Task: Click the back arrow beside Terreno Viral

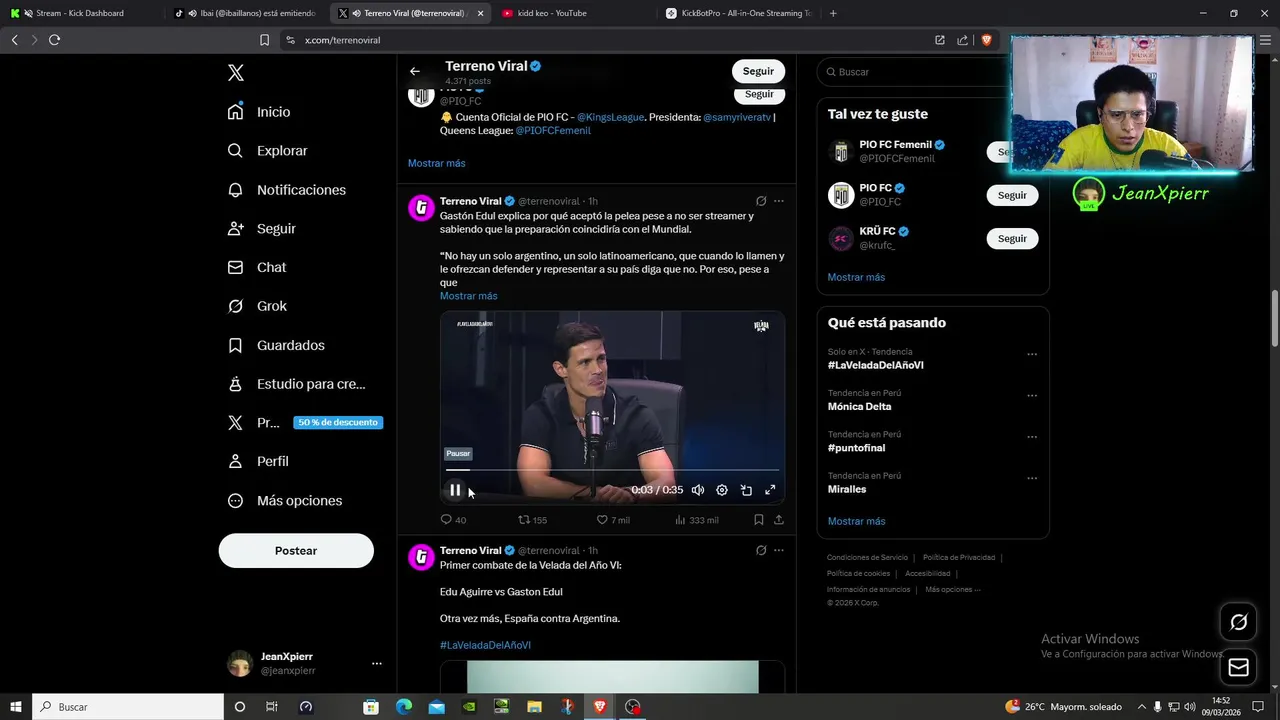Action: tap(415, 71)
